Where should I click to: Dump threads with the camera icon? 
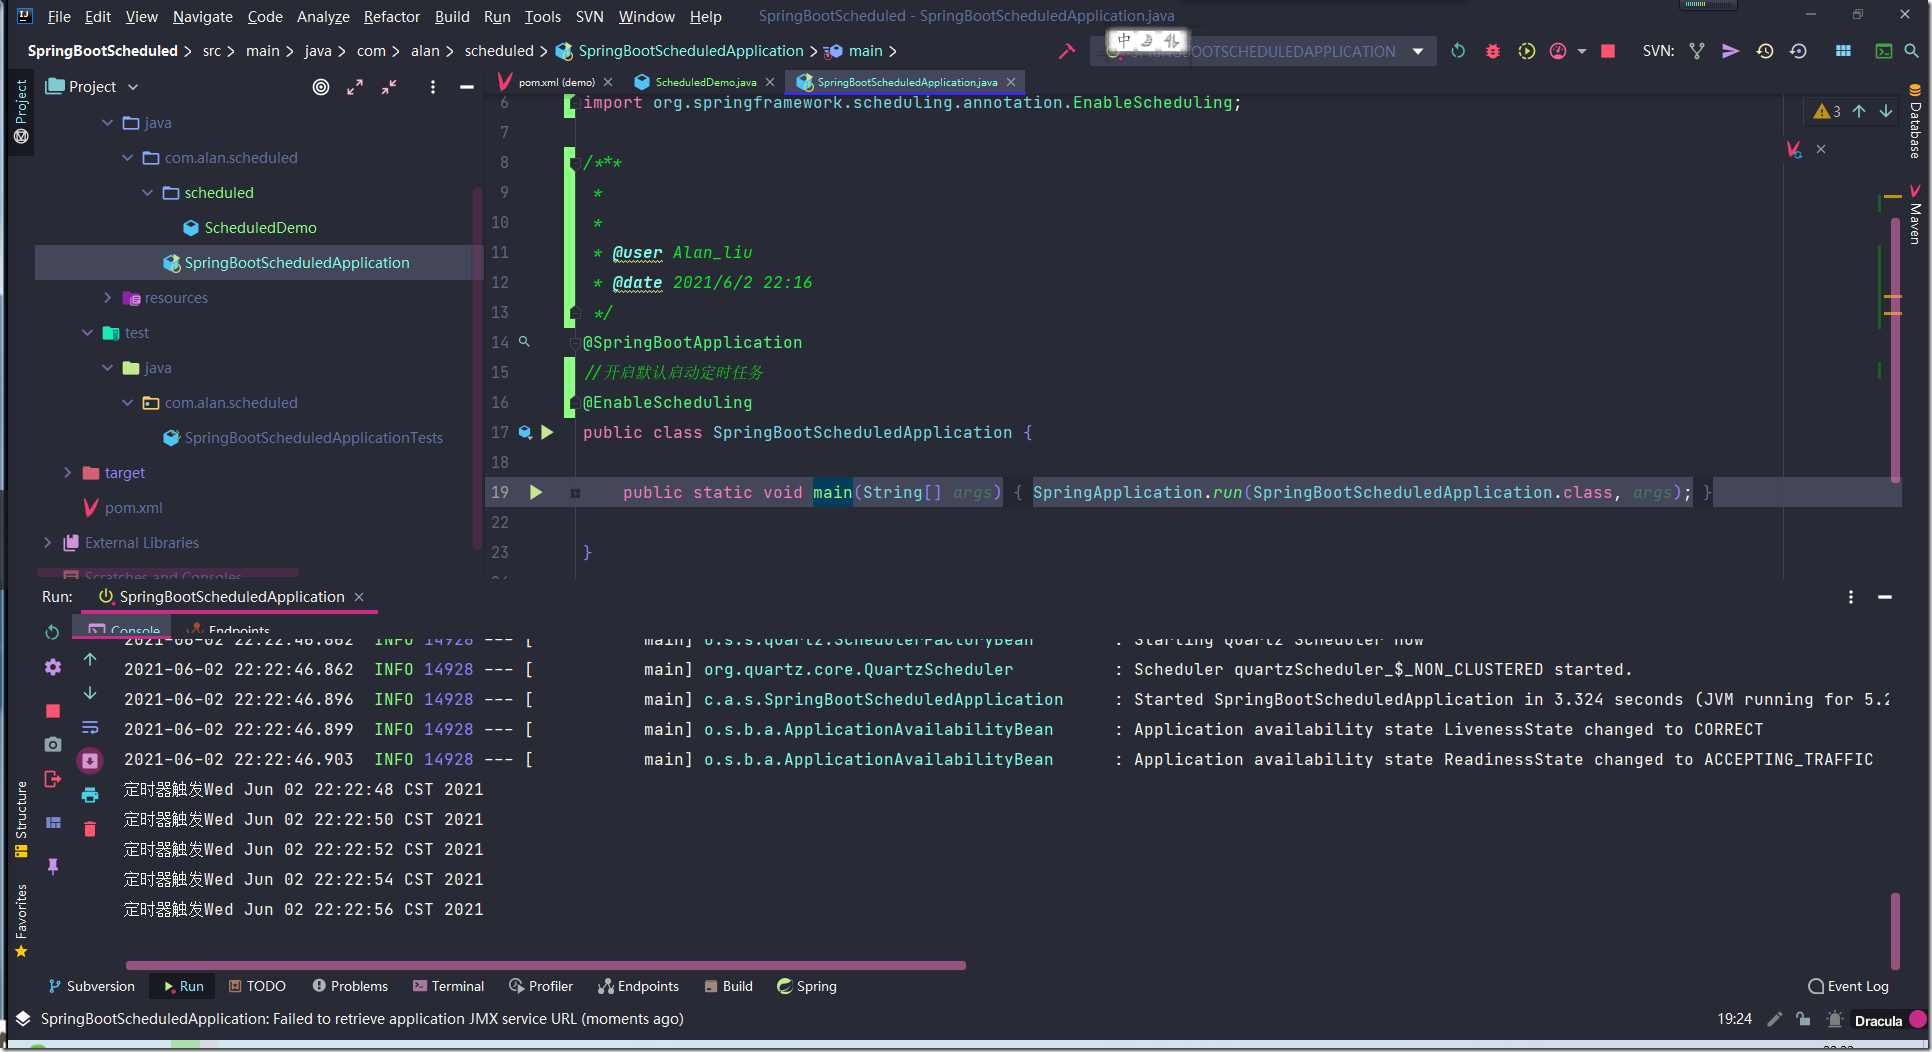click(x=53, y=745)
